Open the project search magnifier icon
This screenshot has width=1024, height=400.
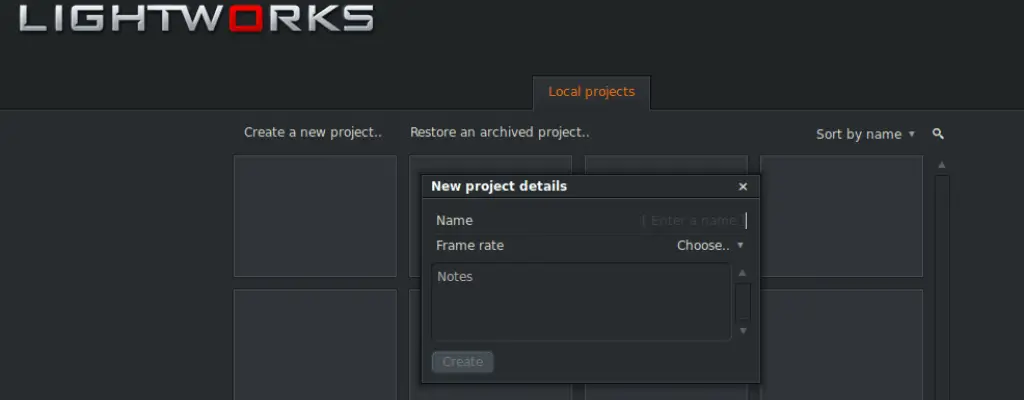938,134
